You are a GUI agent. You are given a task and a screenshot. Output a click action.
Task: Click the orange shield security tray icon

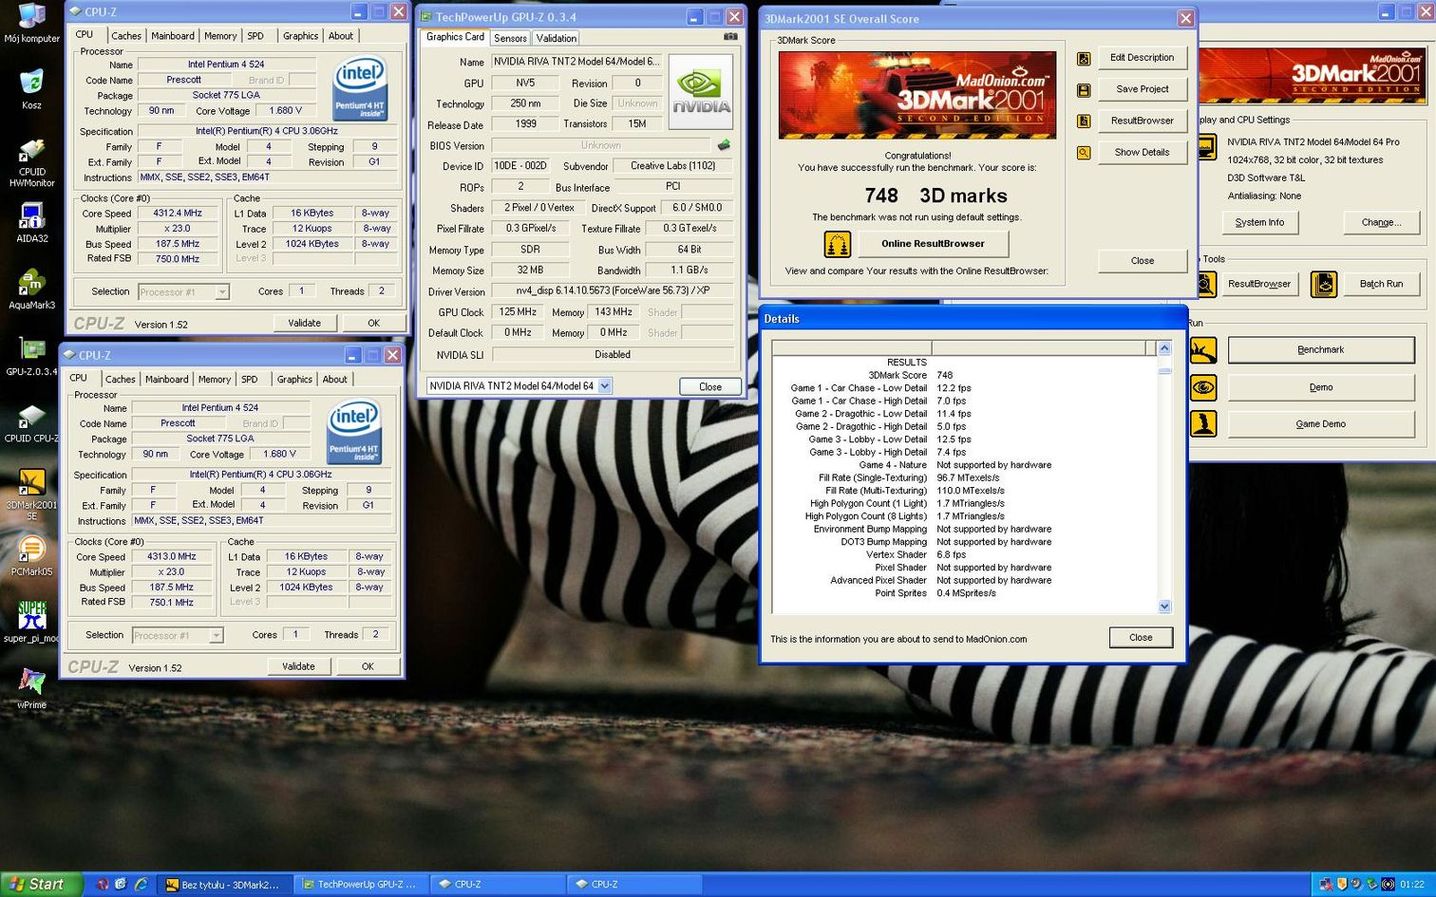click(x=1342, y=884)
